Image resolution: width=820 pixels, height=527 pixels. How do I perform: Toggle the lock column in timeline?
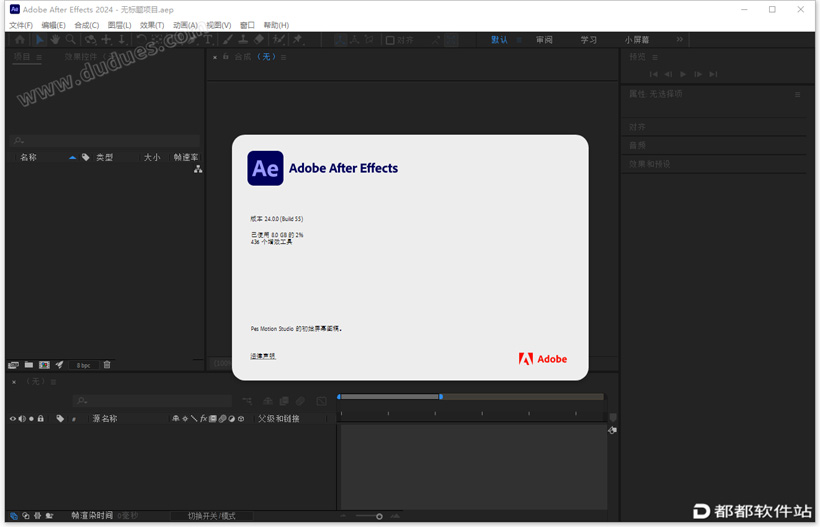[41, 418]
